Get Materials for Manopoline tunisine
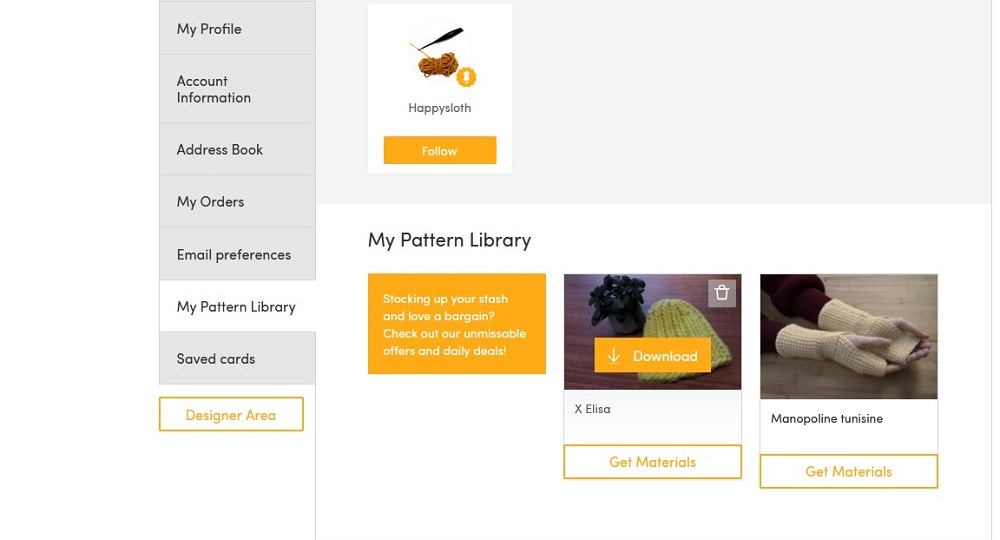1000x540 pixels. [849, 471]
